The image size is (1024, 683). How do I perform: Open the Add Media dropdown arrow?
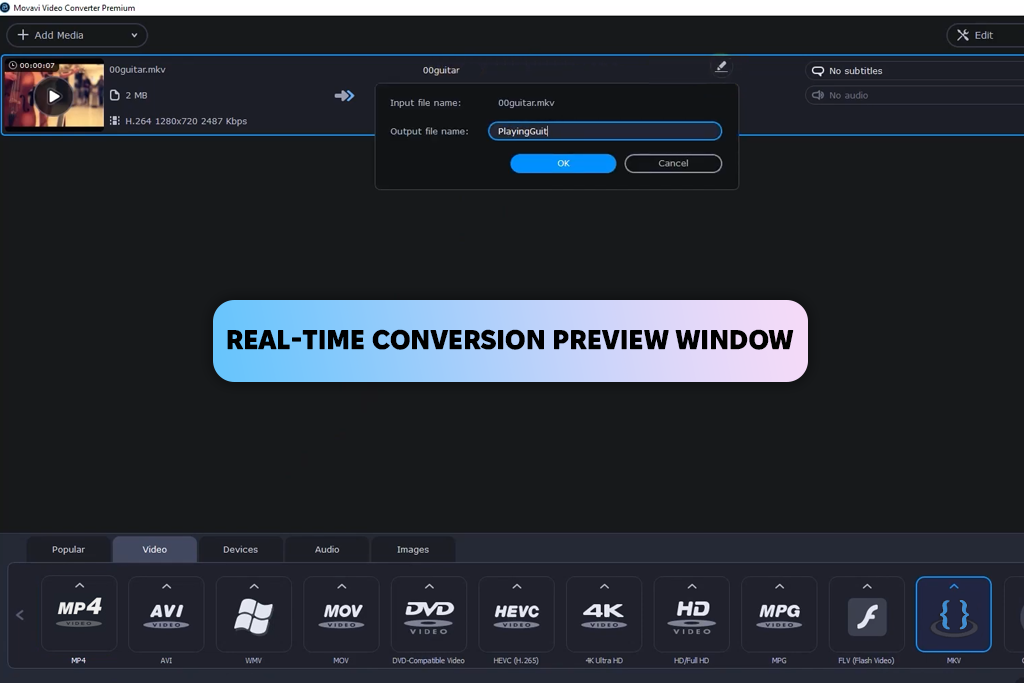(134, 35)
